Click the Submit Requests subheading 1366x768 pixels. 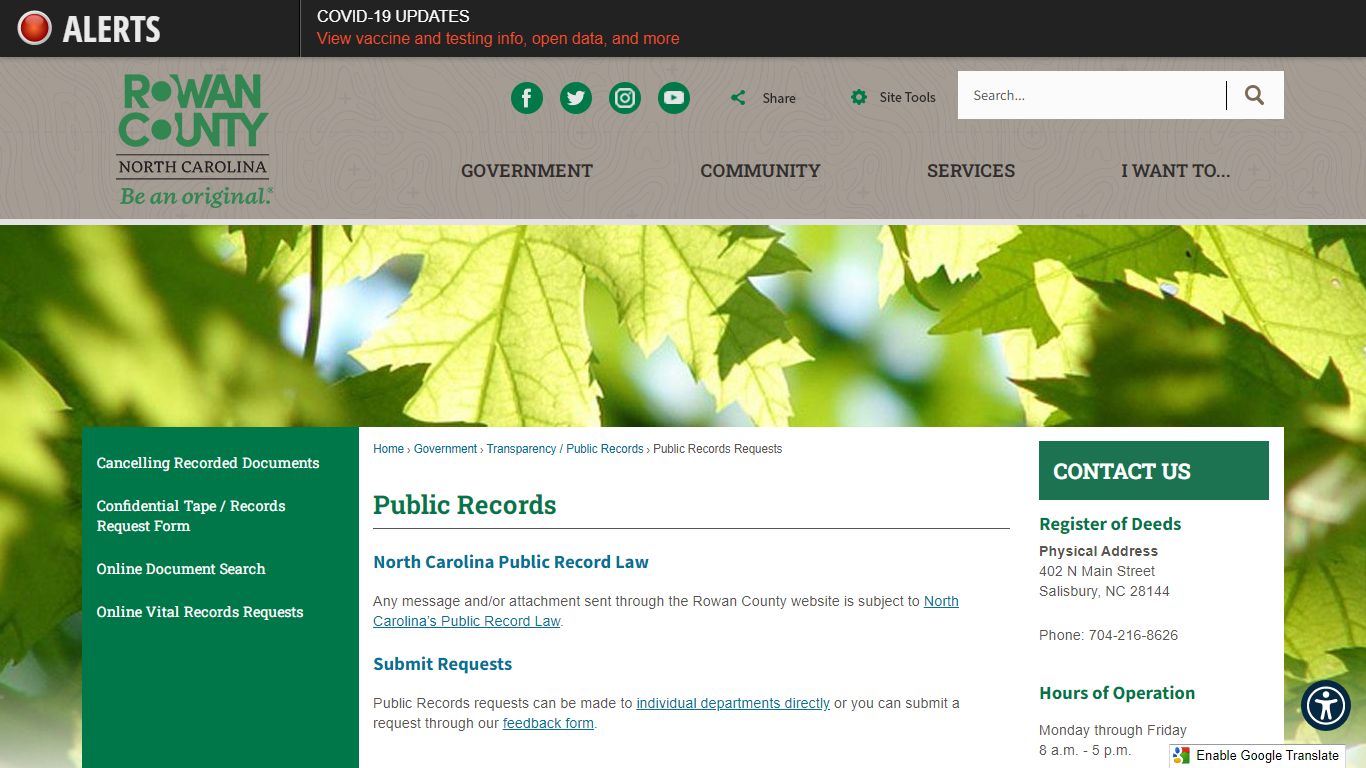click(443, 664)
